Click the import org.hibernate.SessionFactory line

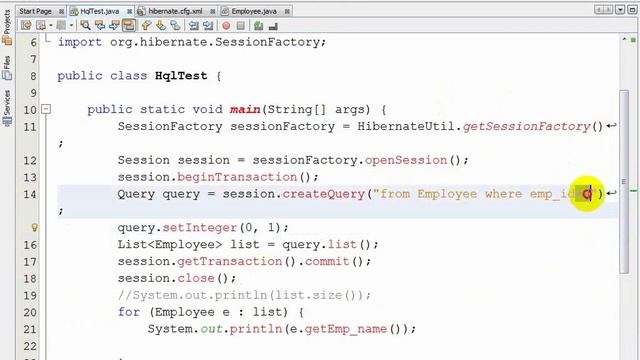pyautogui.click(x=191, y=42)
